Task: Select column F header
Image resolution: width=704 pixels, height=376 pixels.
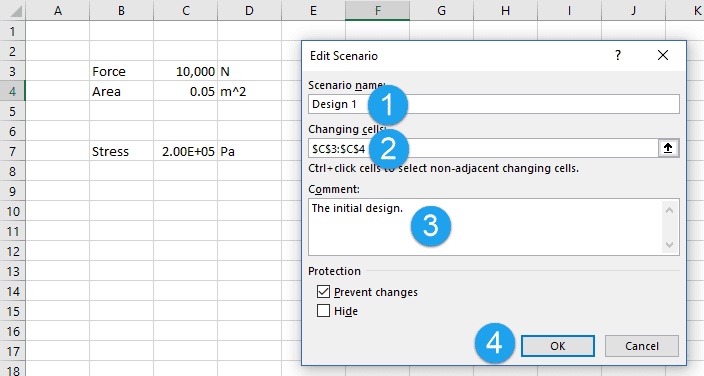Action: click(377, 10)
